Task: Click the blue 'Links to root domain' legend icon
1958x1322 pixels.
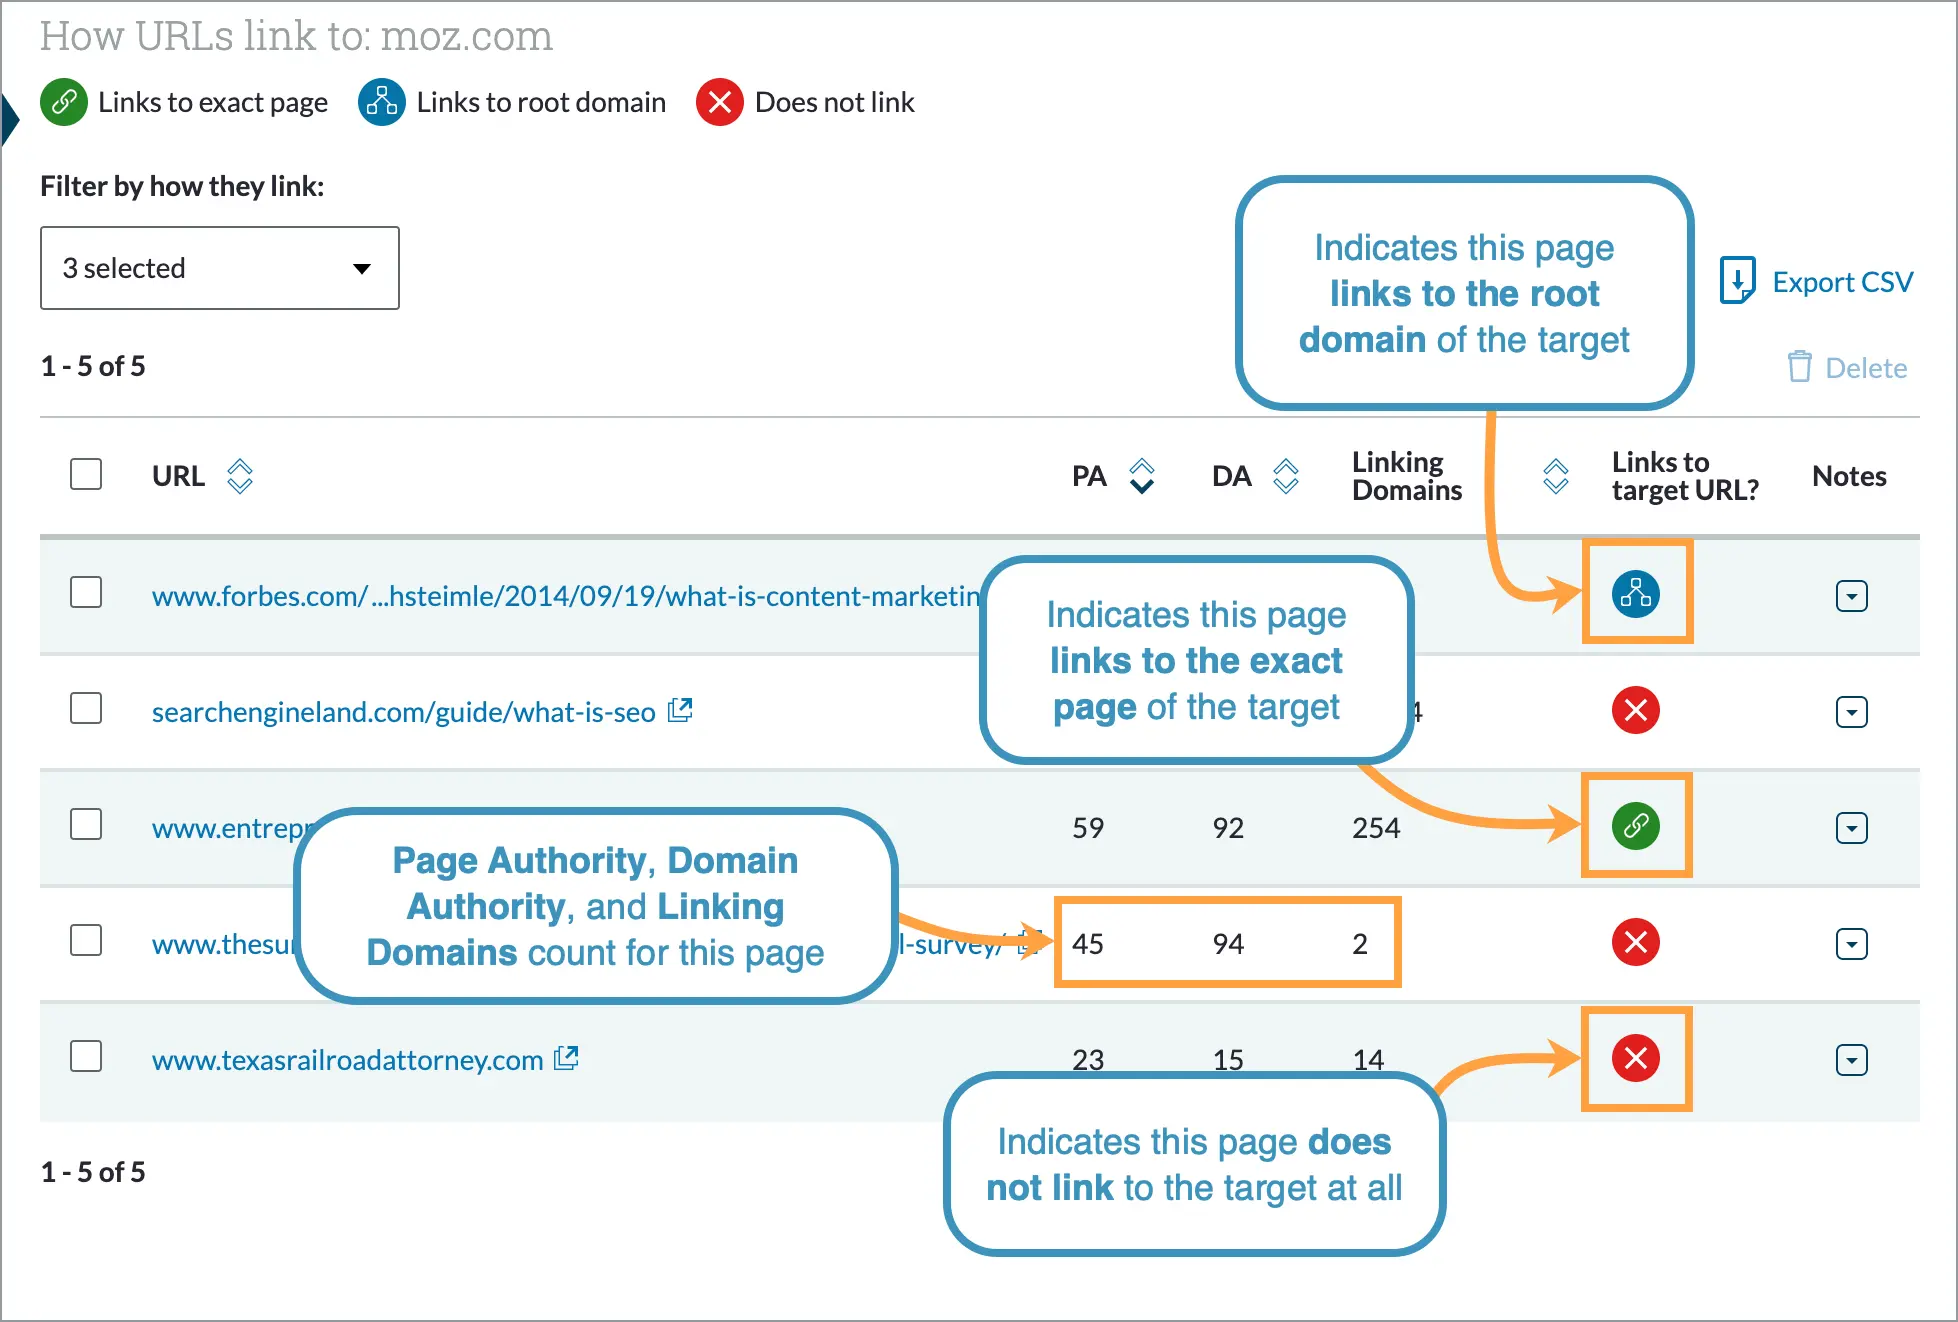Action: click(380, 101)
